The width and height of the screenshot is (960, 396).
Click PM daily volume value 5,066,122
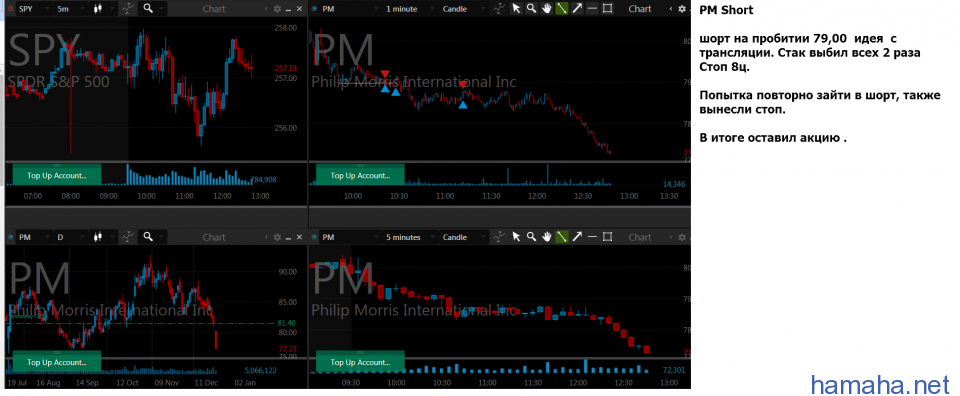260,370
